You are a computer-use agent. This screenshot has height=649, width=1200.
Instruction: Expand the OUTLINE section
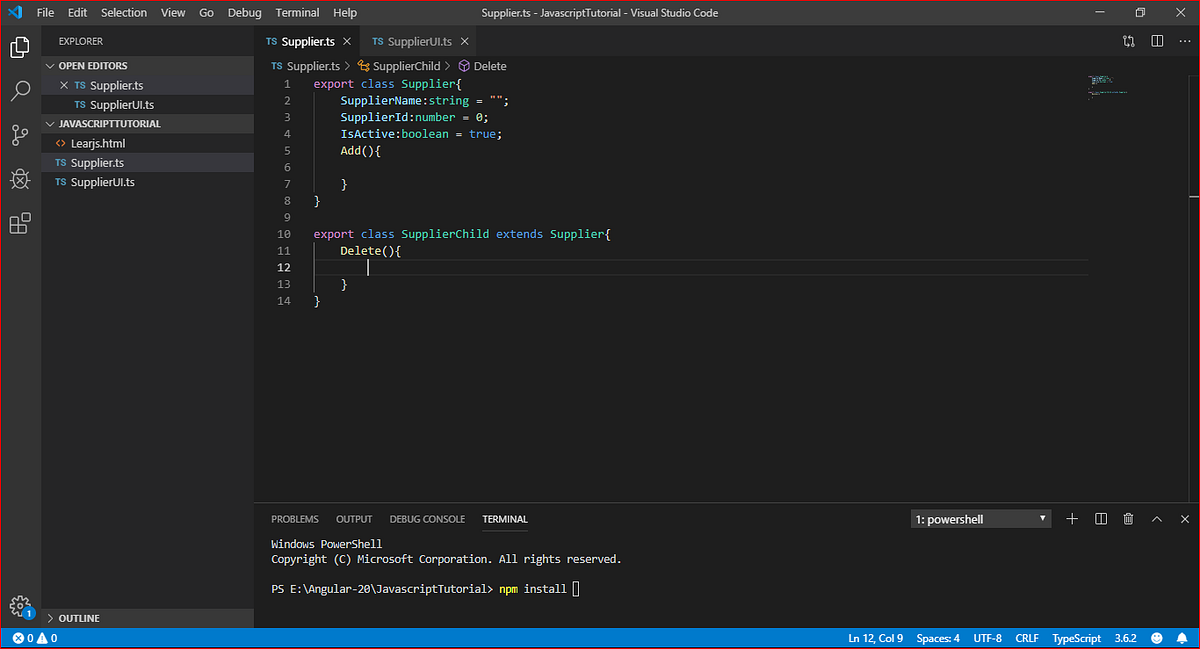79,618
